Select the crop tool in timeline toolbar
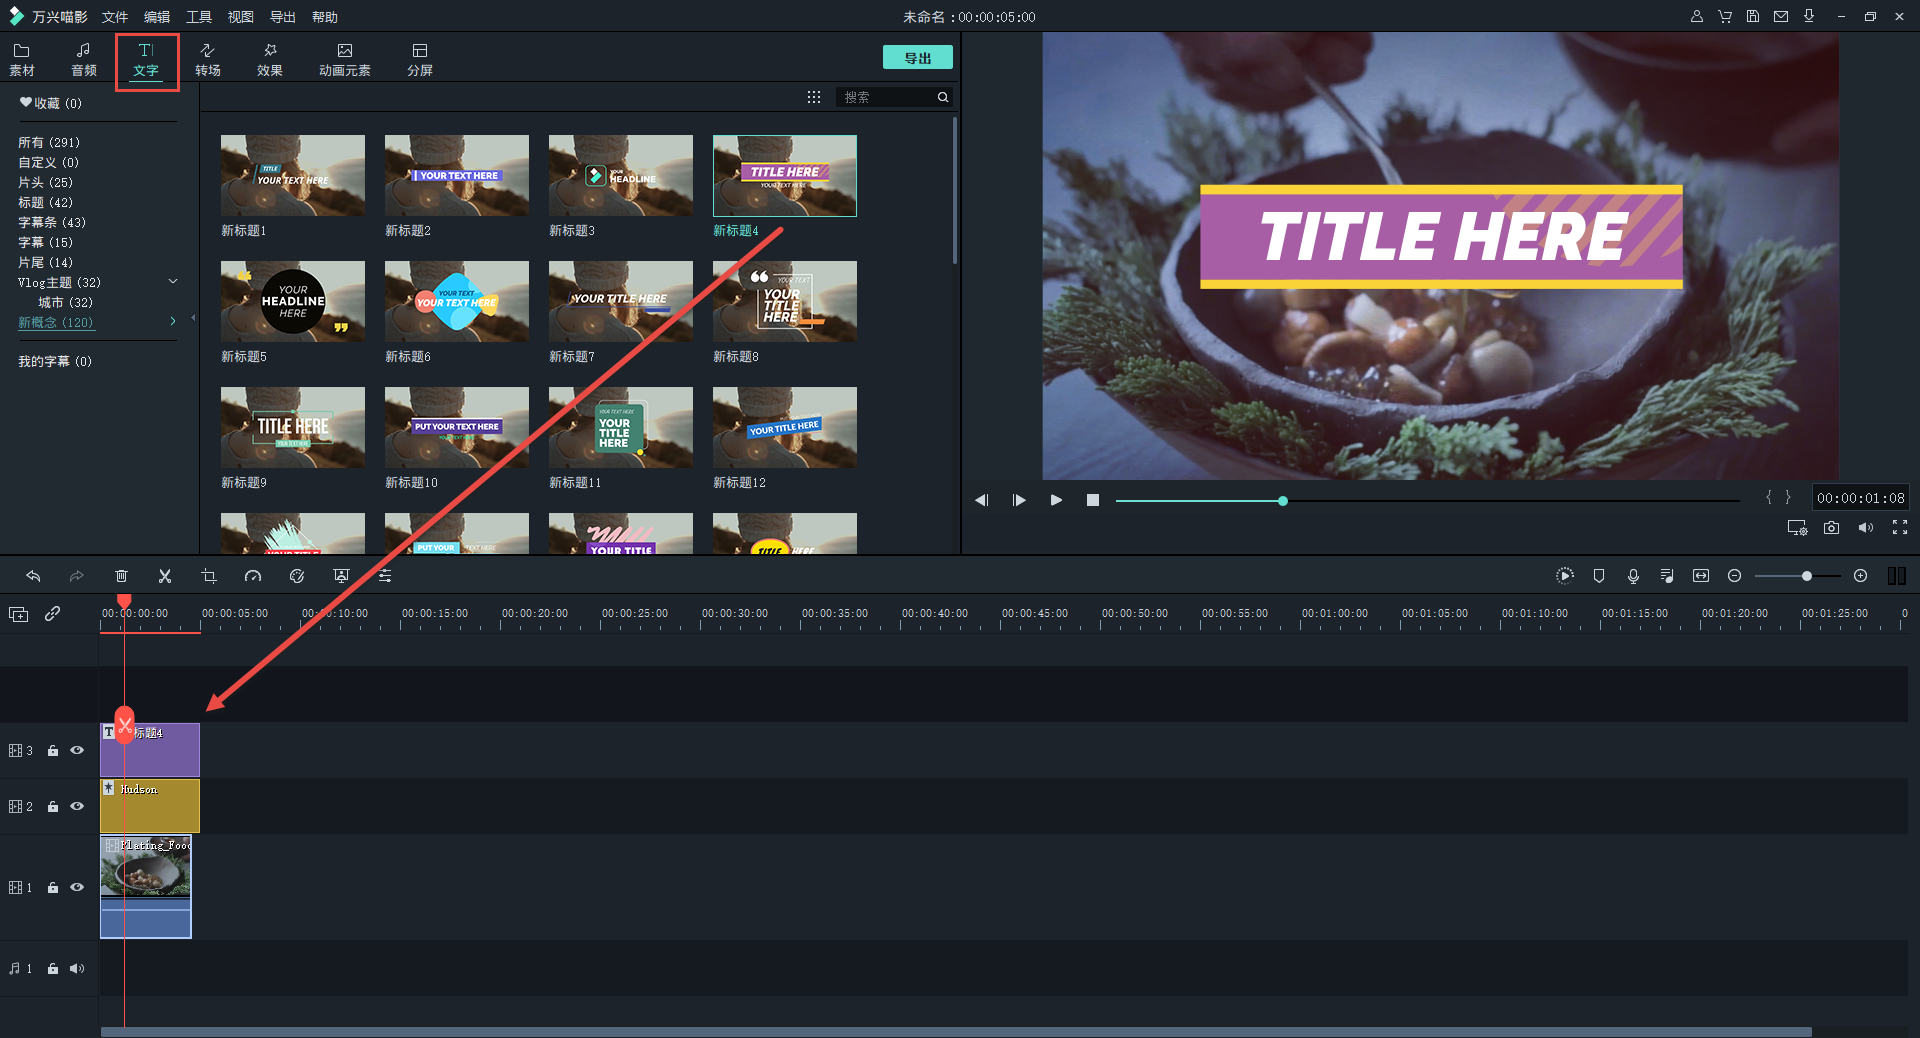This screenshot has width=1920, height=1038. [209, 576]
